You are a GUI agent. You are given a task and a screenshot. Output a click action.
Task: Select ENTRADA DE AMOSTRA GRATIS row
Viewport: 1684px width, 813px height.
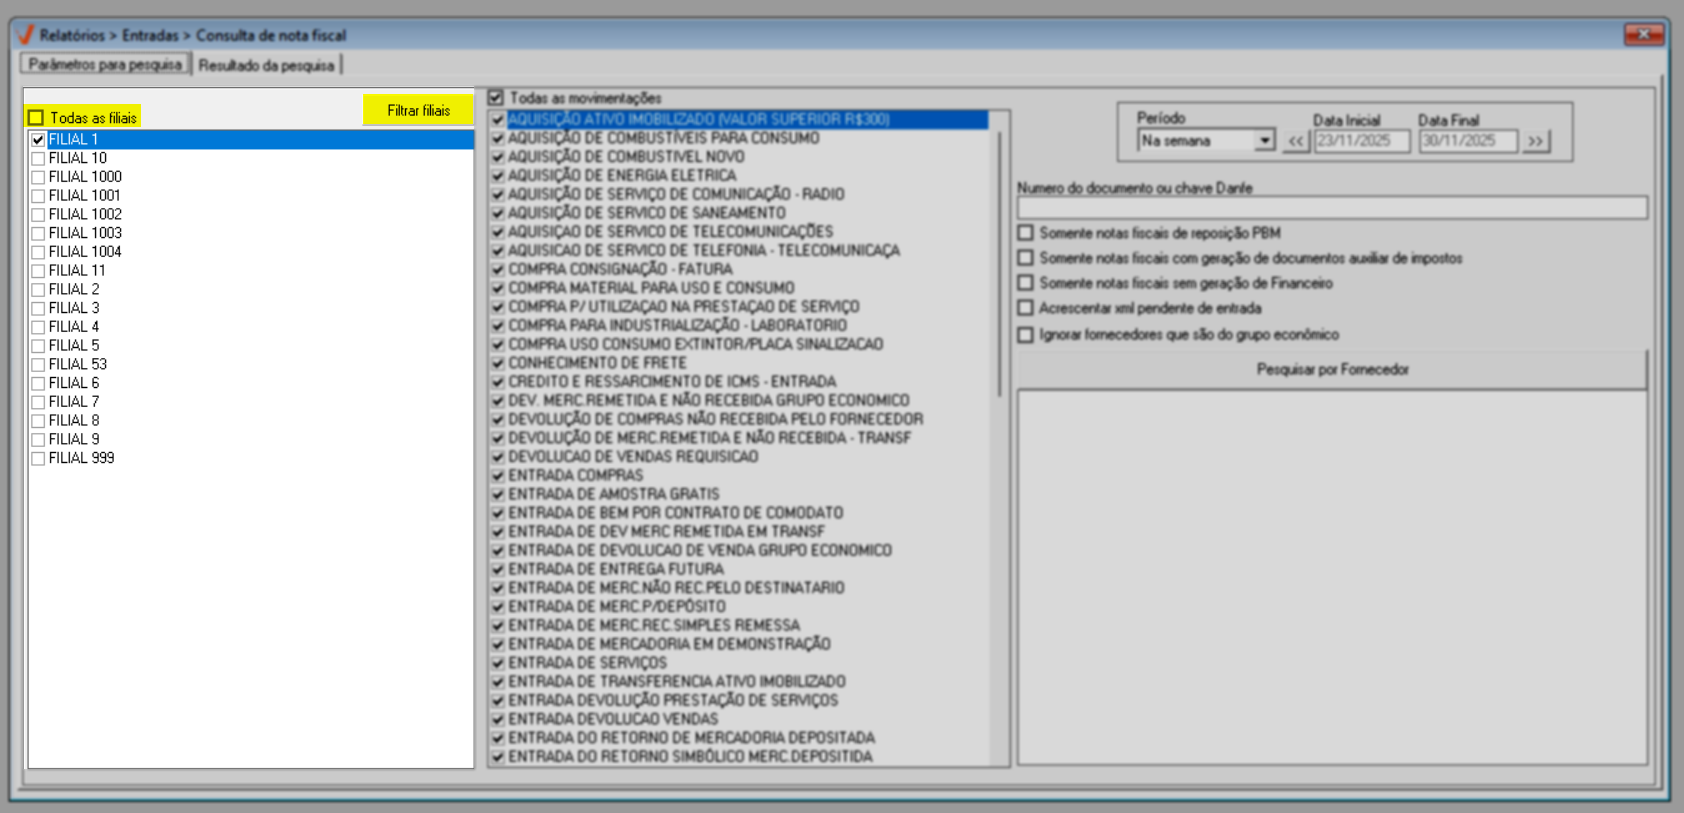613,494
